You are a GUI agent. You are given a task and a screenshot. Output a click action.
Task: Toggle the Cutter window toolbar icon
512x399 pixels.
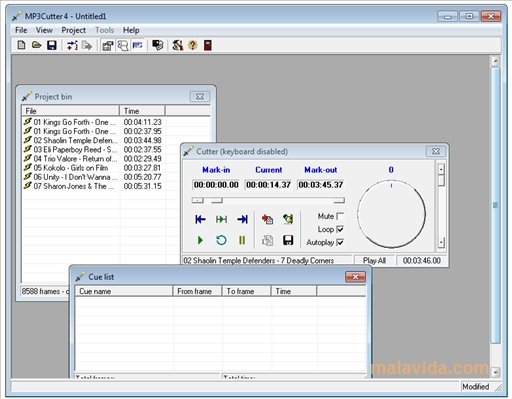coord(138,45)
